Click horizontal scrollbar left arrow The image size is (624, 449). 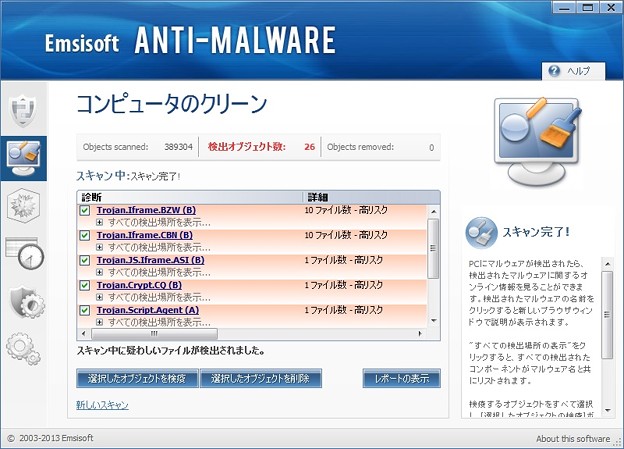(83, 334)
